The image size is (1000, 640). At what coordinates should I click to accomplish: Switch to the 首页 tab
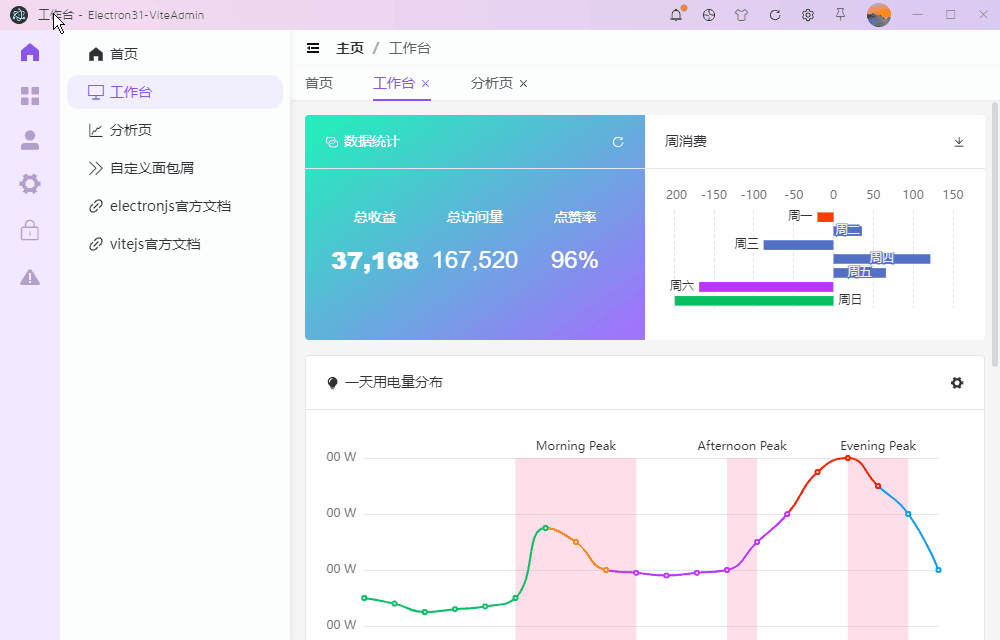pos(319,83)
